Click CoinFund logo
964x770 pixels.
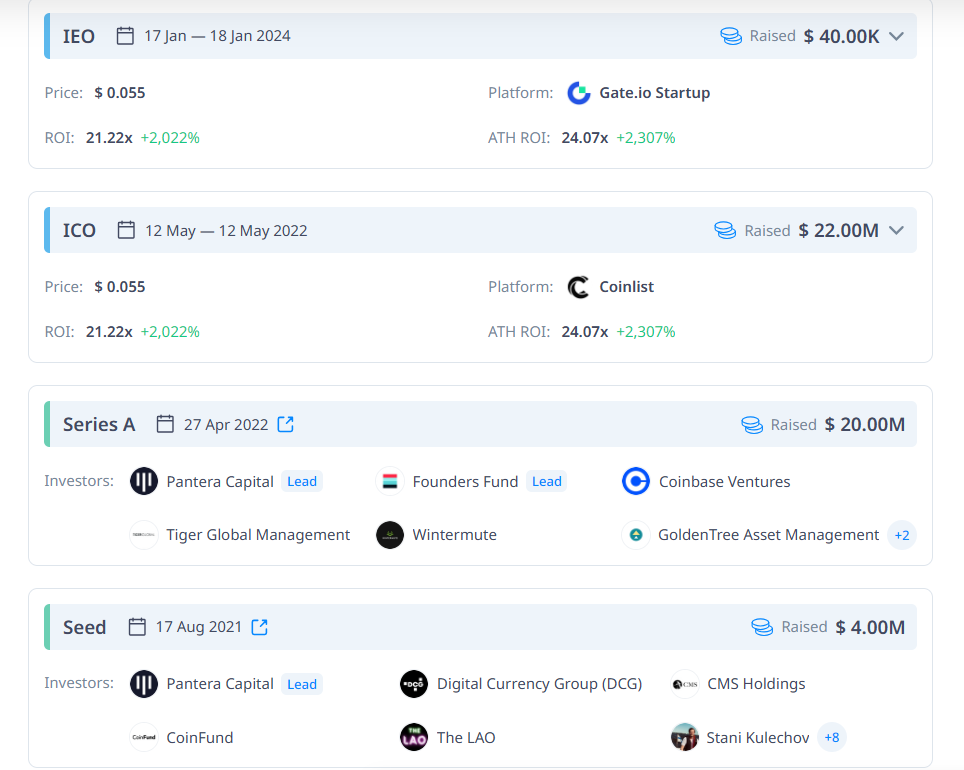pyautogui.click(x=144, y=737)
